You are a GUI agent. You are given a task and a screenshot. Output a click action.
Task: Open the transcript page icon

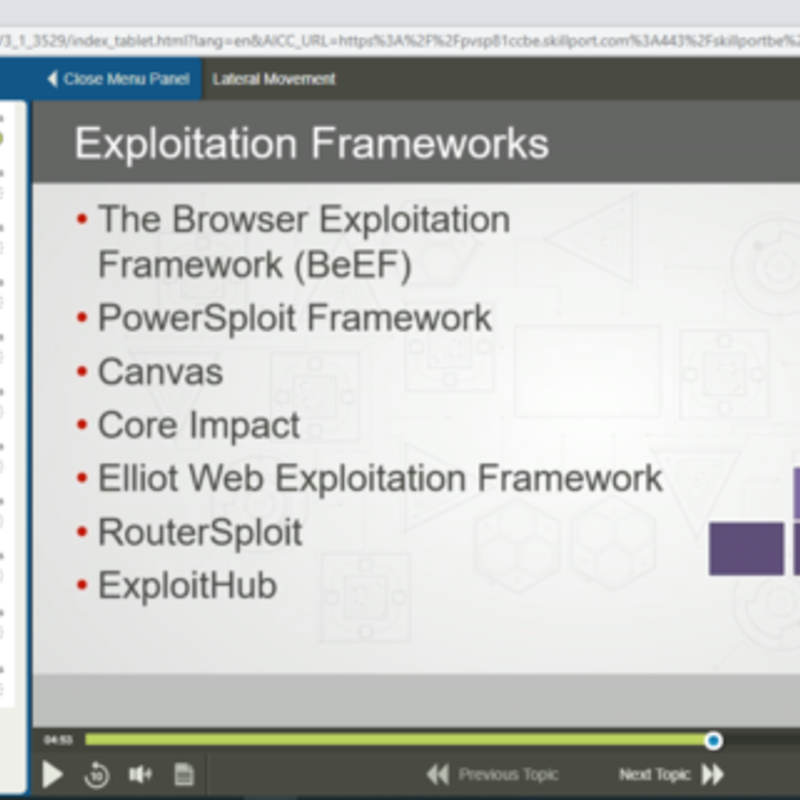(184, 774)
